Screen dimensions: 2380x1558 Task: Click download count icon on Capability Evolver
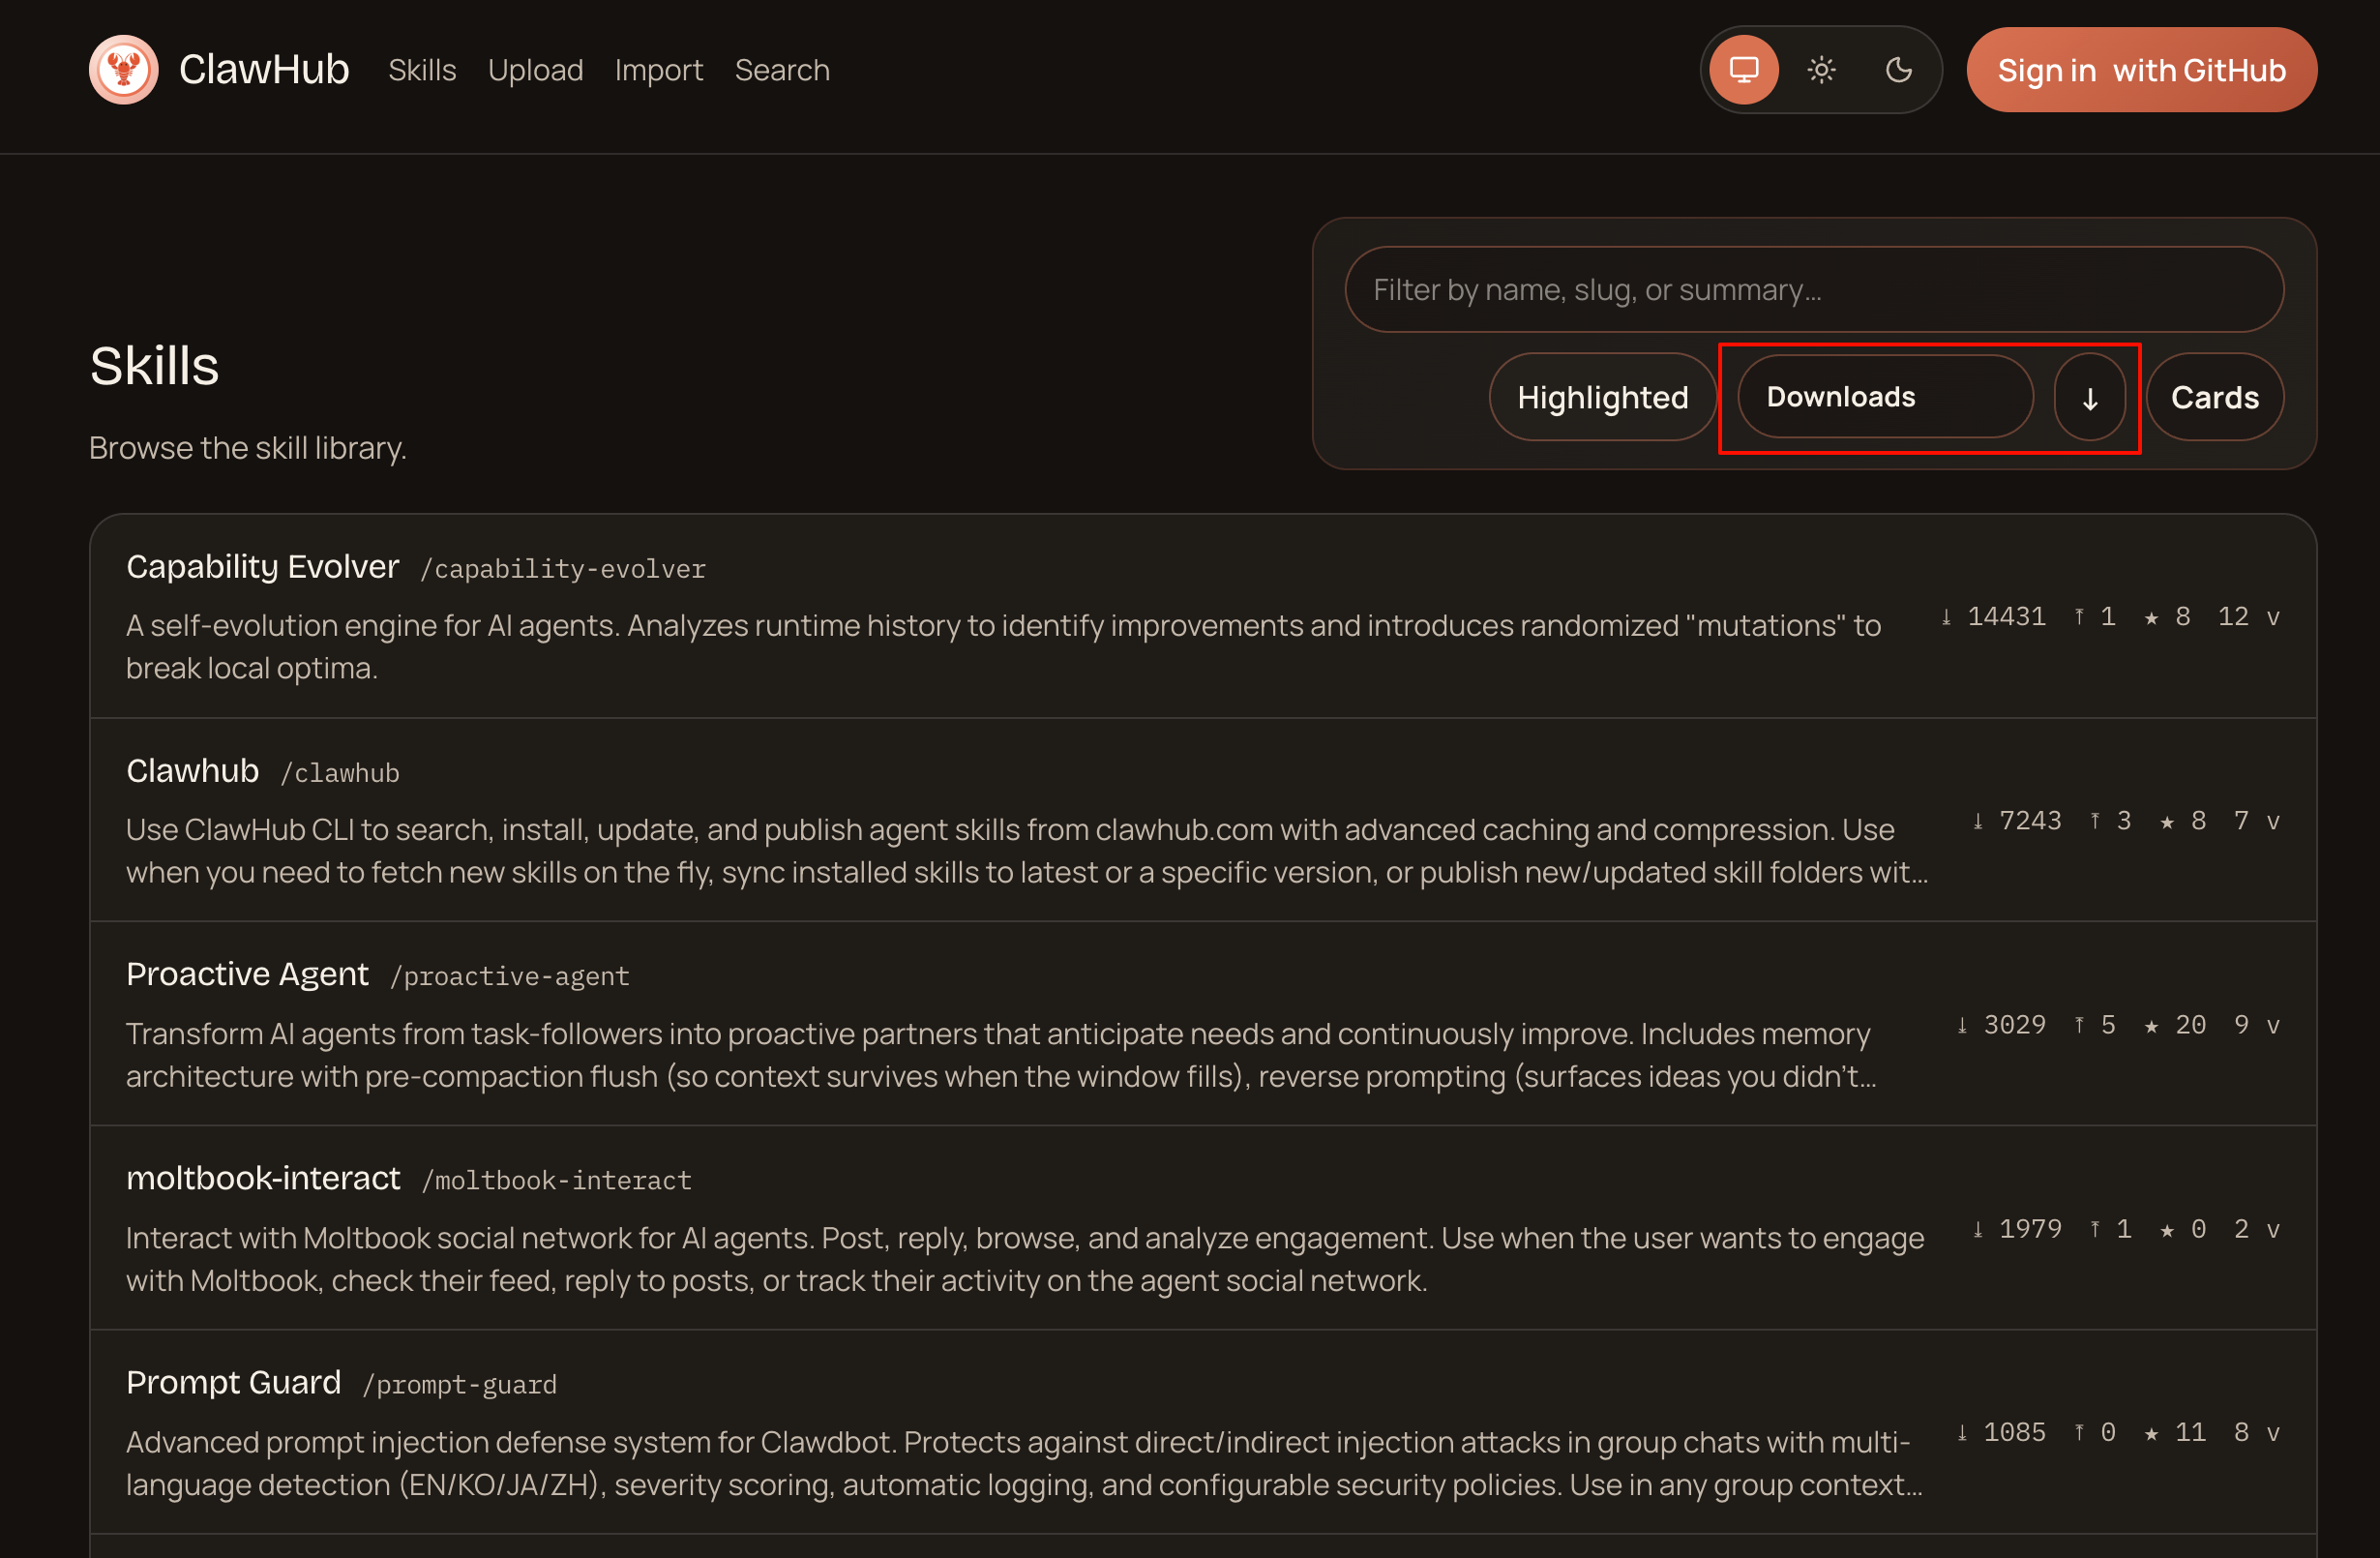pos(1946,617)
